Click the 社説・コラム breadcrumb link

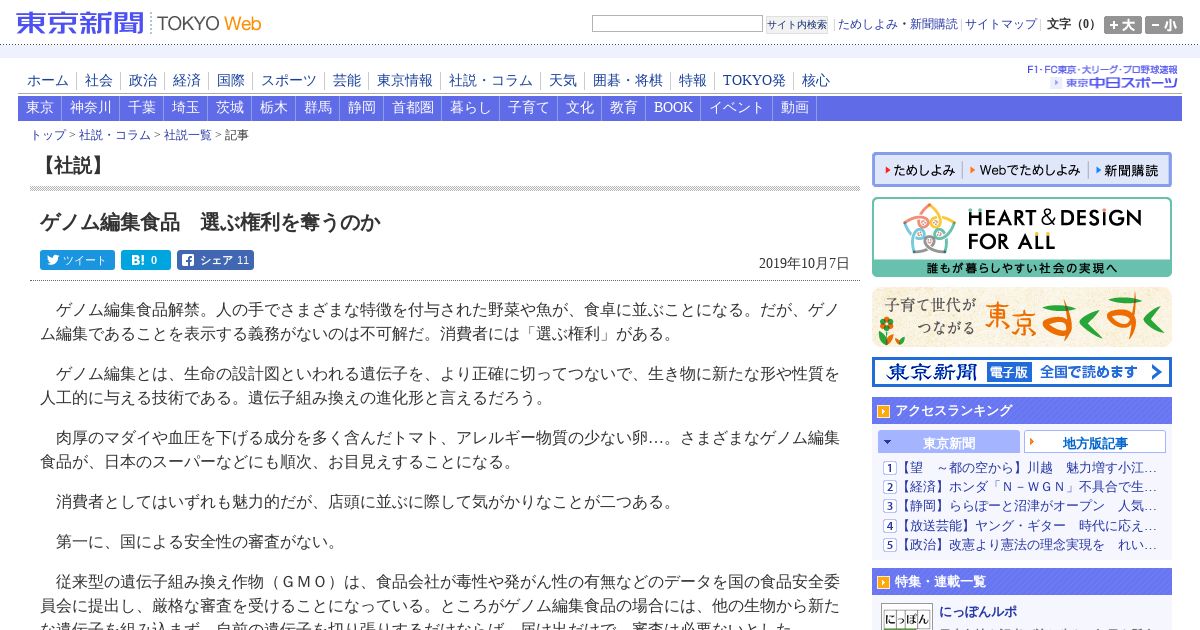click(x=115, y=135)
